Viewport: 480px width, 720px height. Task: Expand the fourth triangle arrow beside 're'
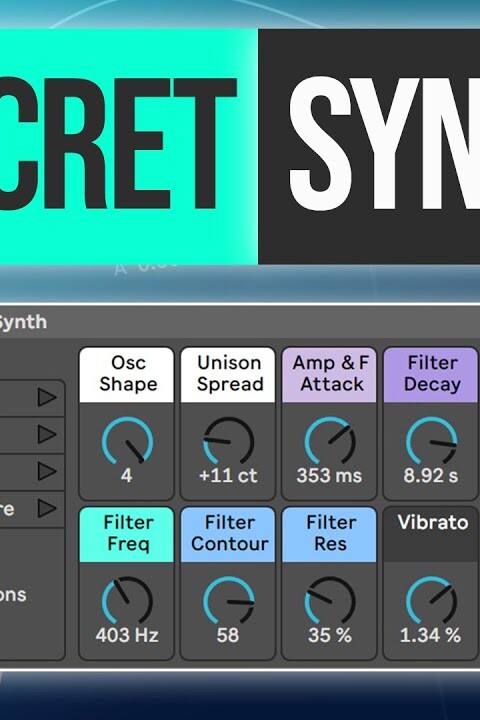[47, 508]
